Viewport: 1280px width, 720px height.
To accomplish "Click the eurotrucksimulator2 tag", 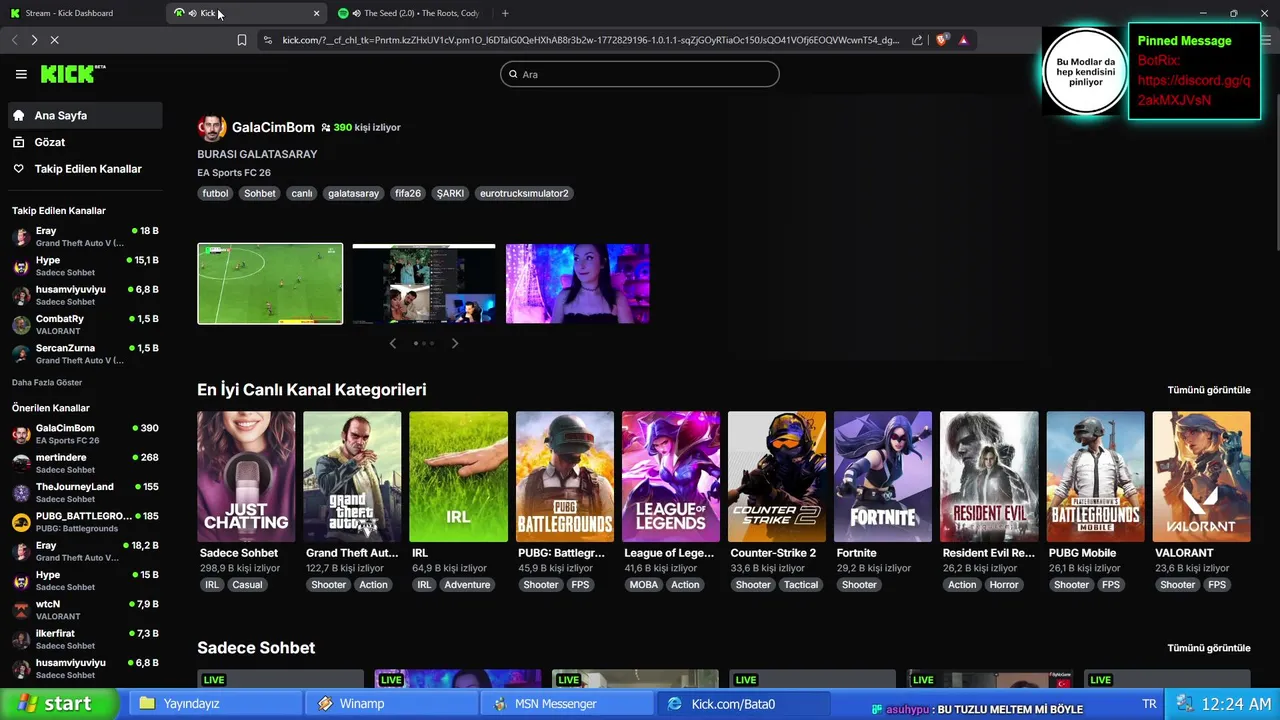I will pos(524,193).
